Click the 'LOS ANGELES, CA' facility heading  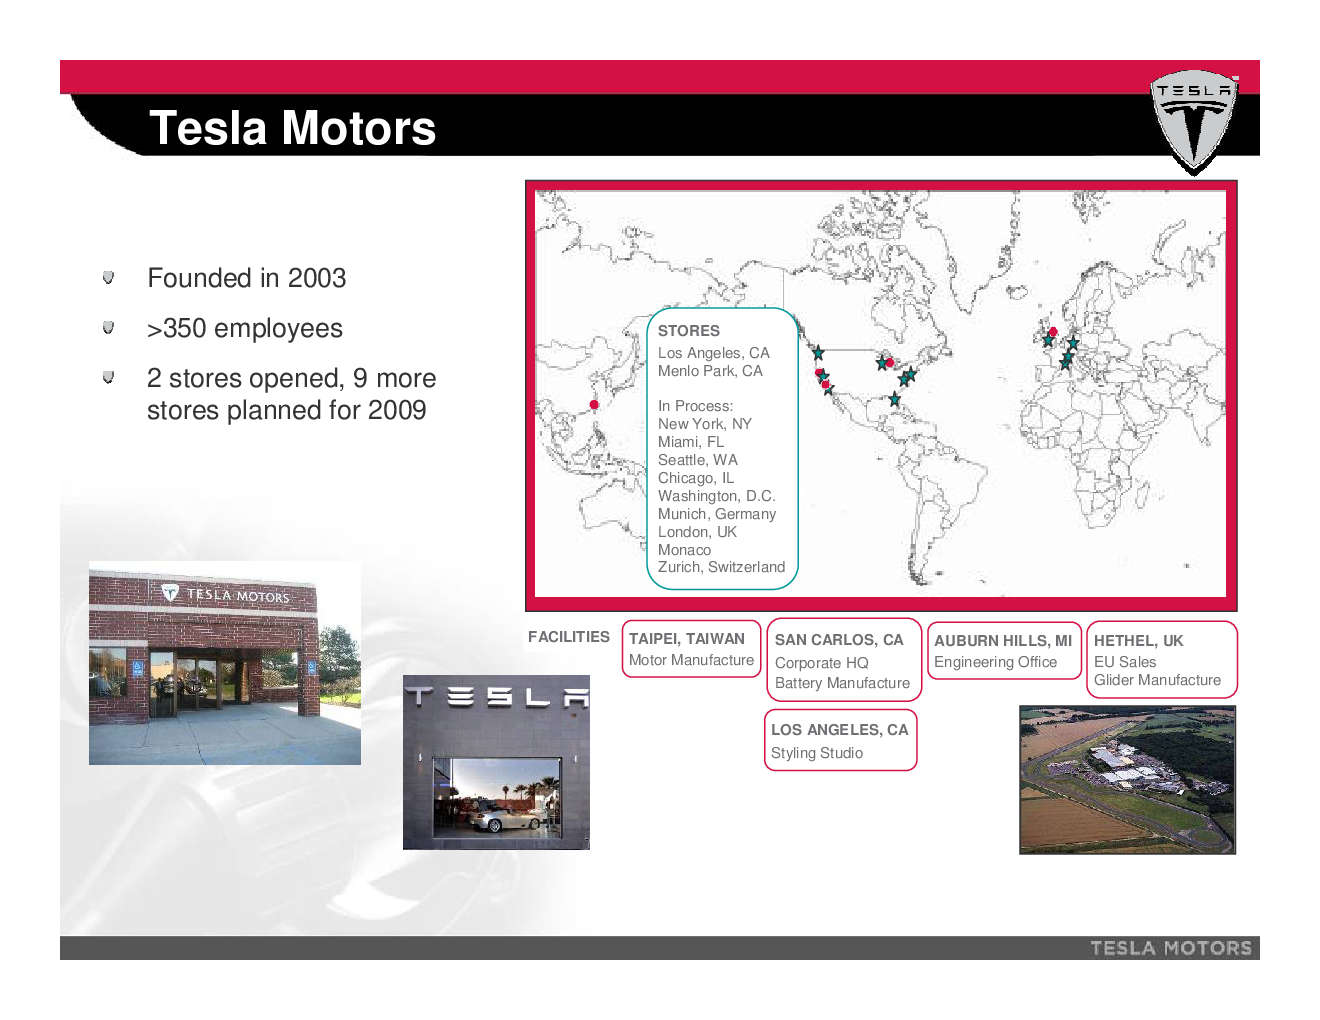tap(840, 730)
